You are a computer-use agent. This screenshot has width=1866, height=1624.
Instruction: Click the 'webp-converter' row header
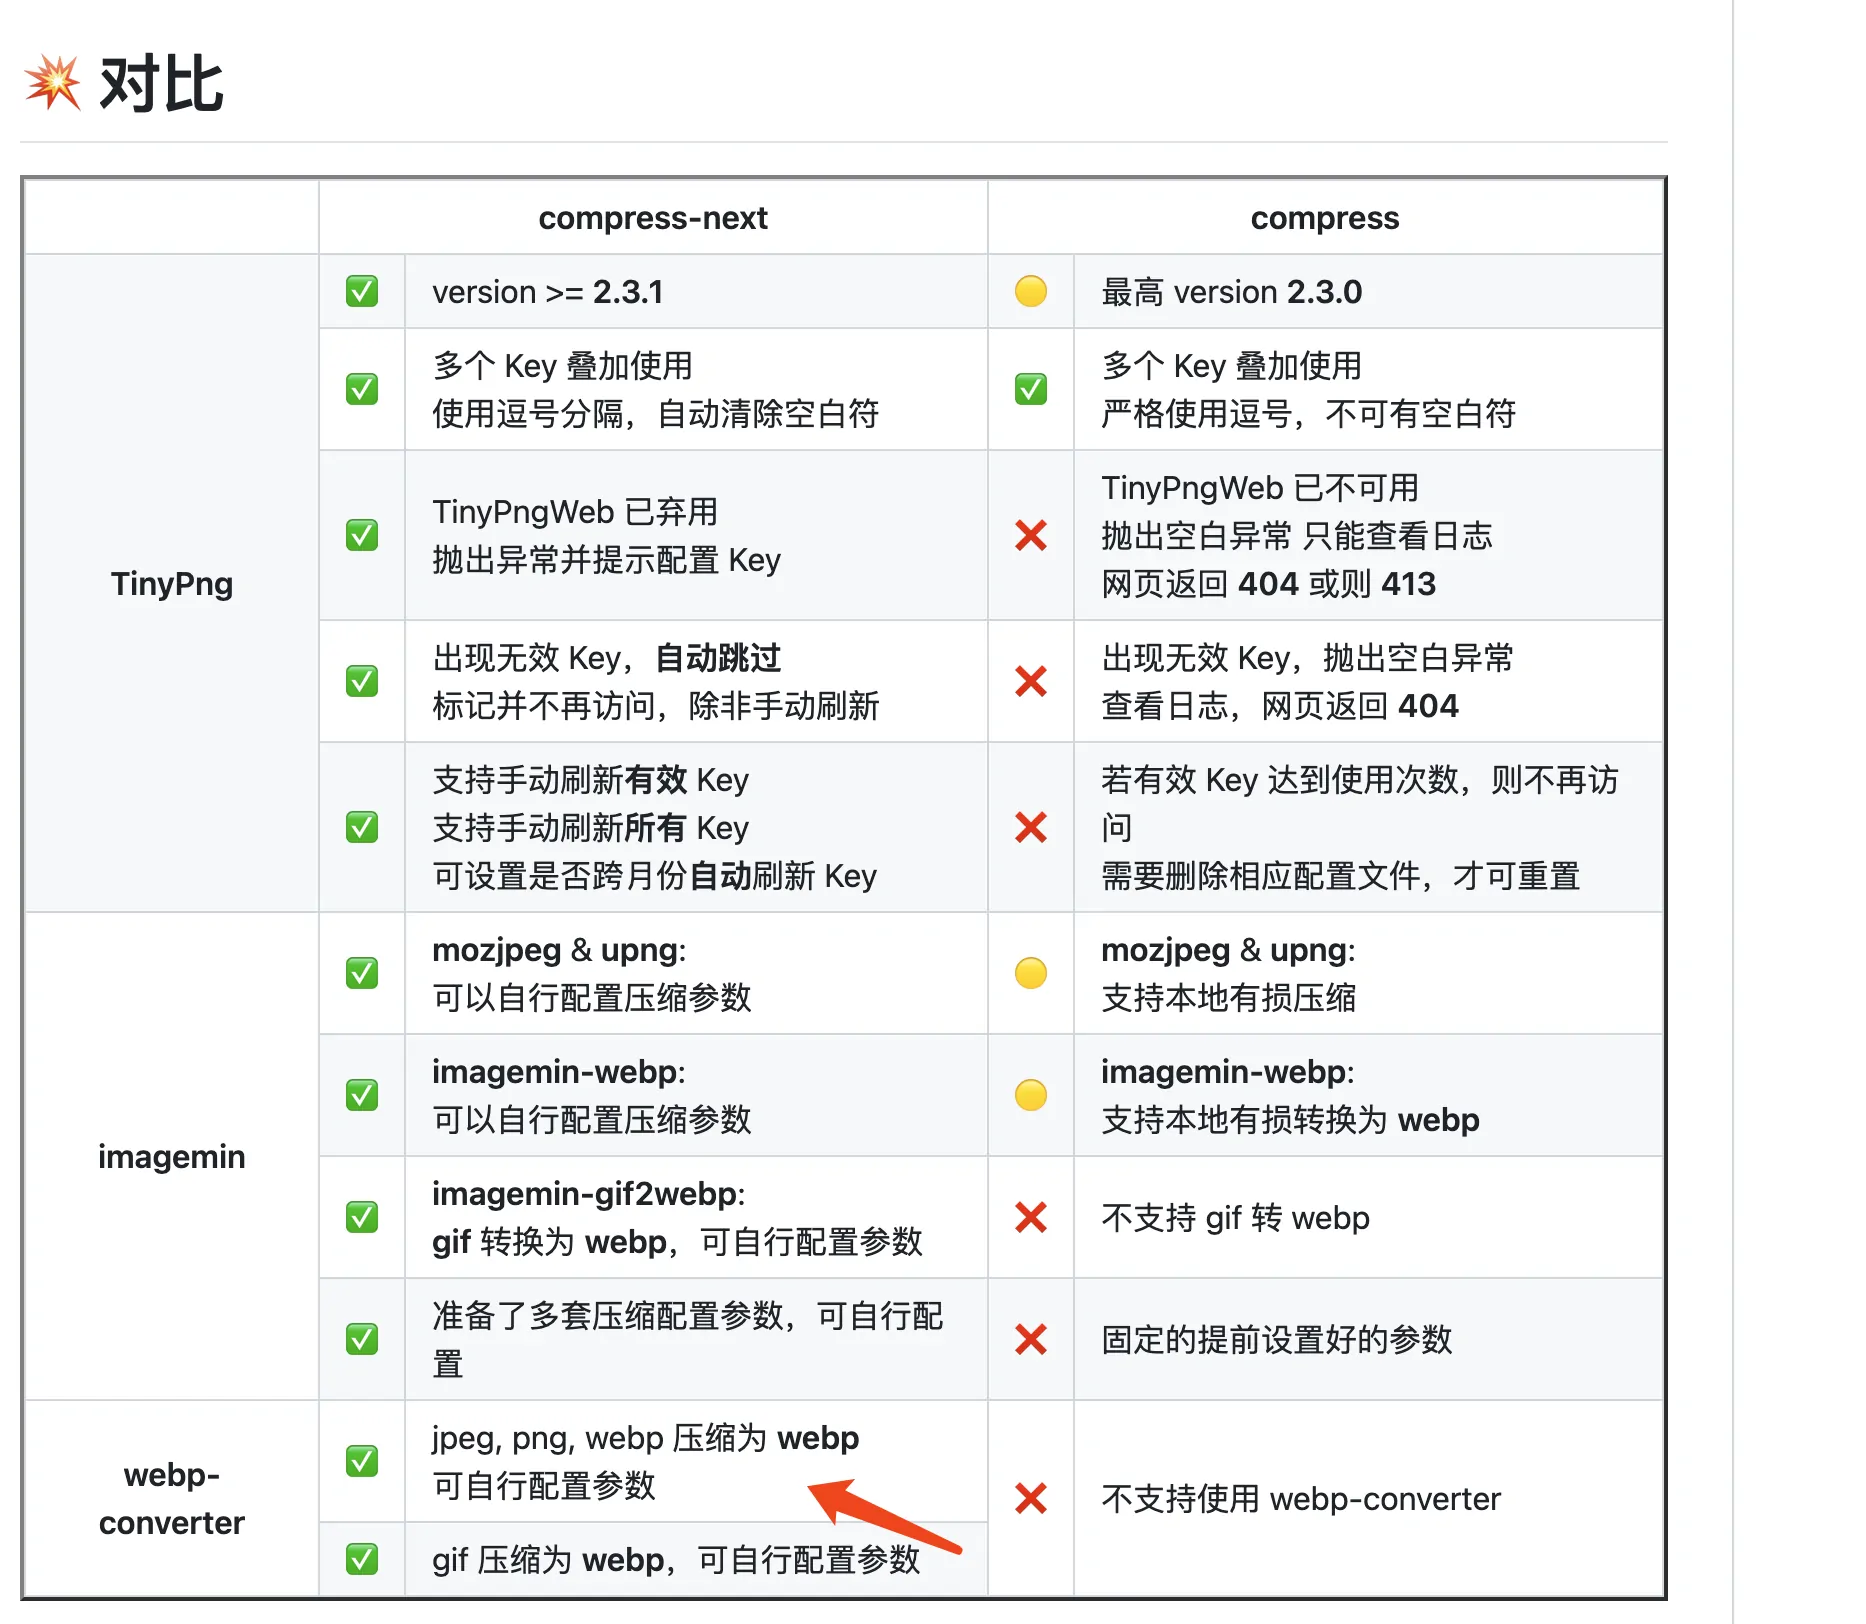click(172, 1498)
